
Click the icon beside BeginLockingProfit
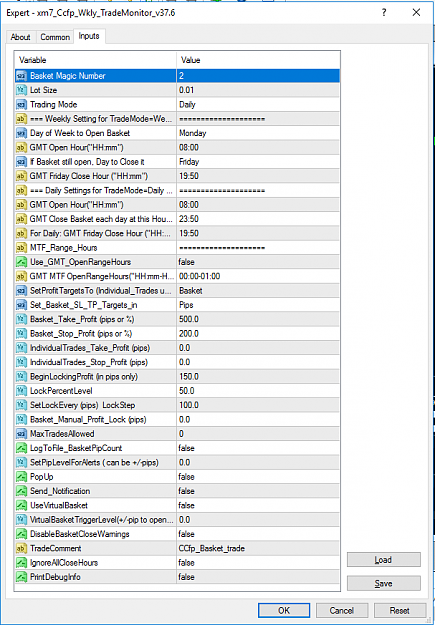click(21, 377)
